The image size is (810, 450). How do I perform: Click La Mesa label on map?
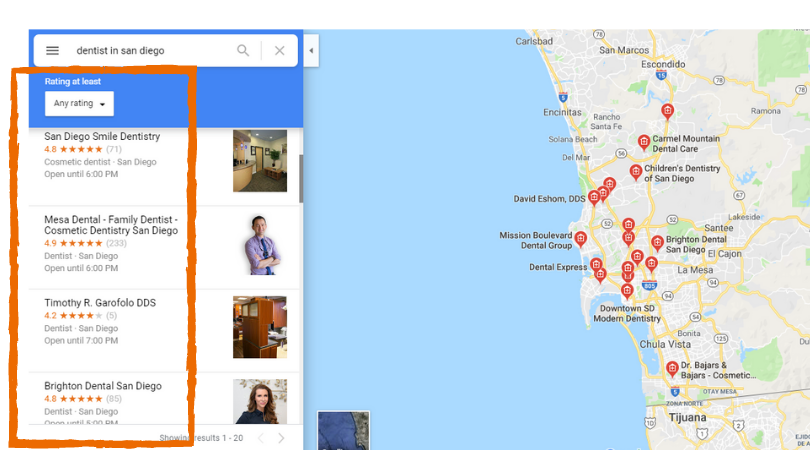point(695,270)
